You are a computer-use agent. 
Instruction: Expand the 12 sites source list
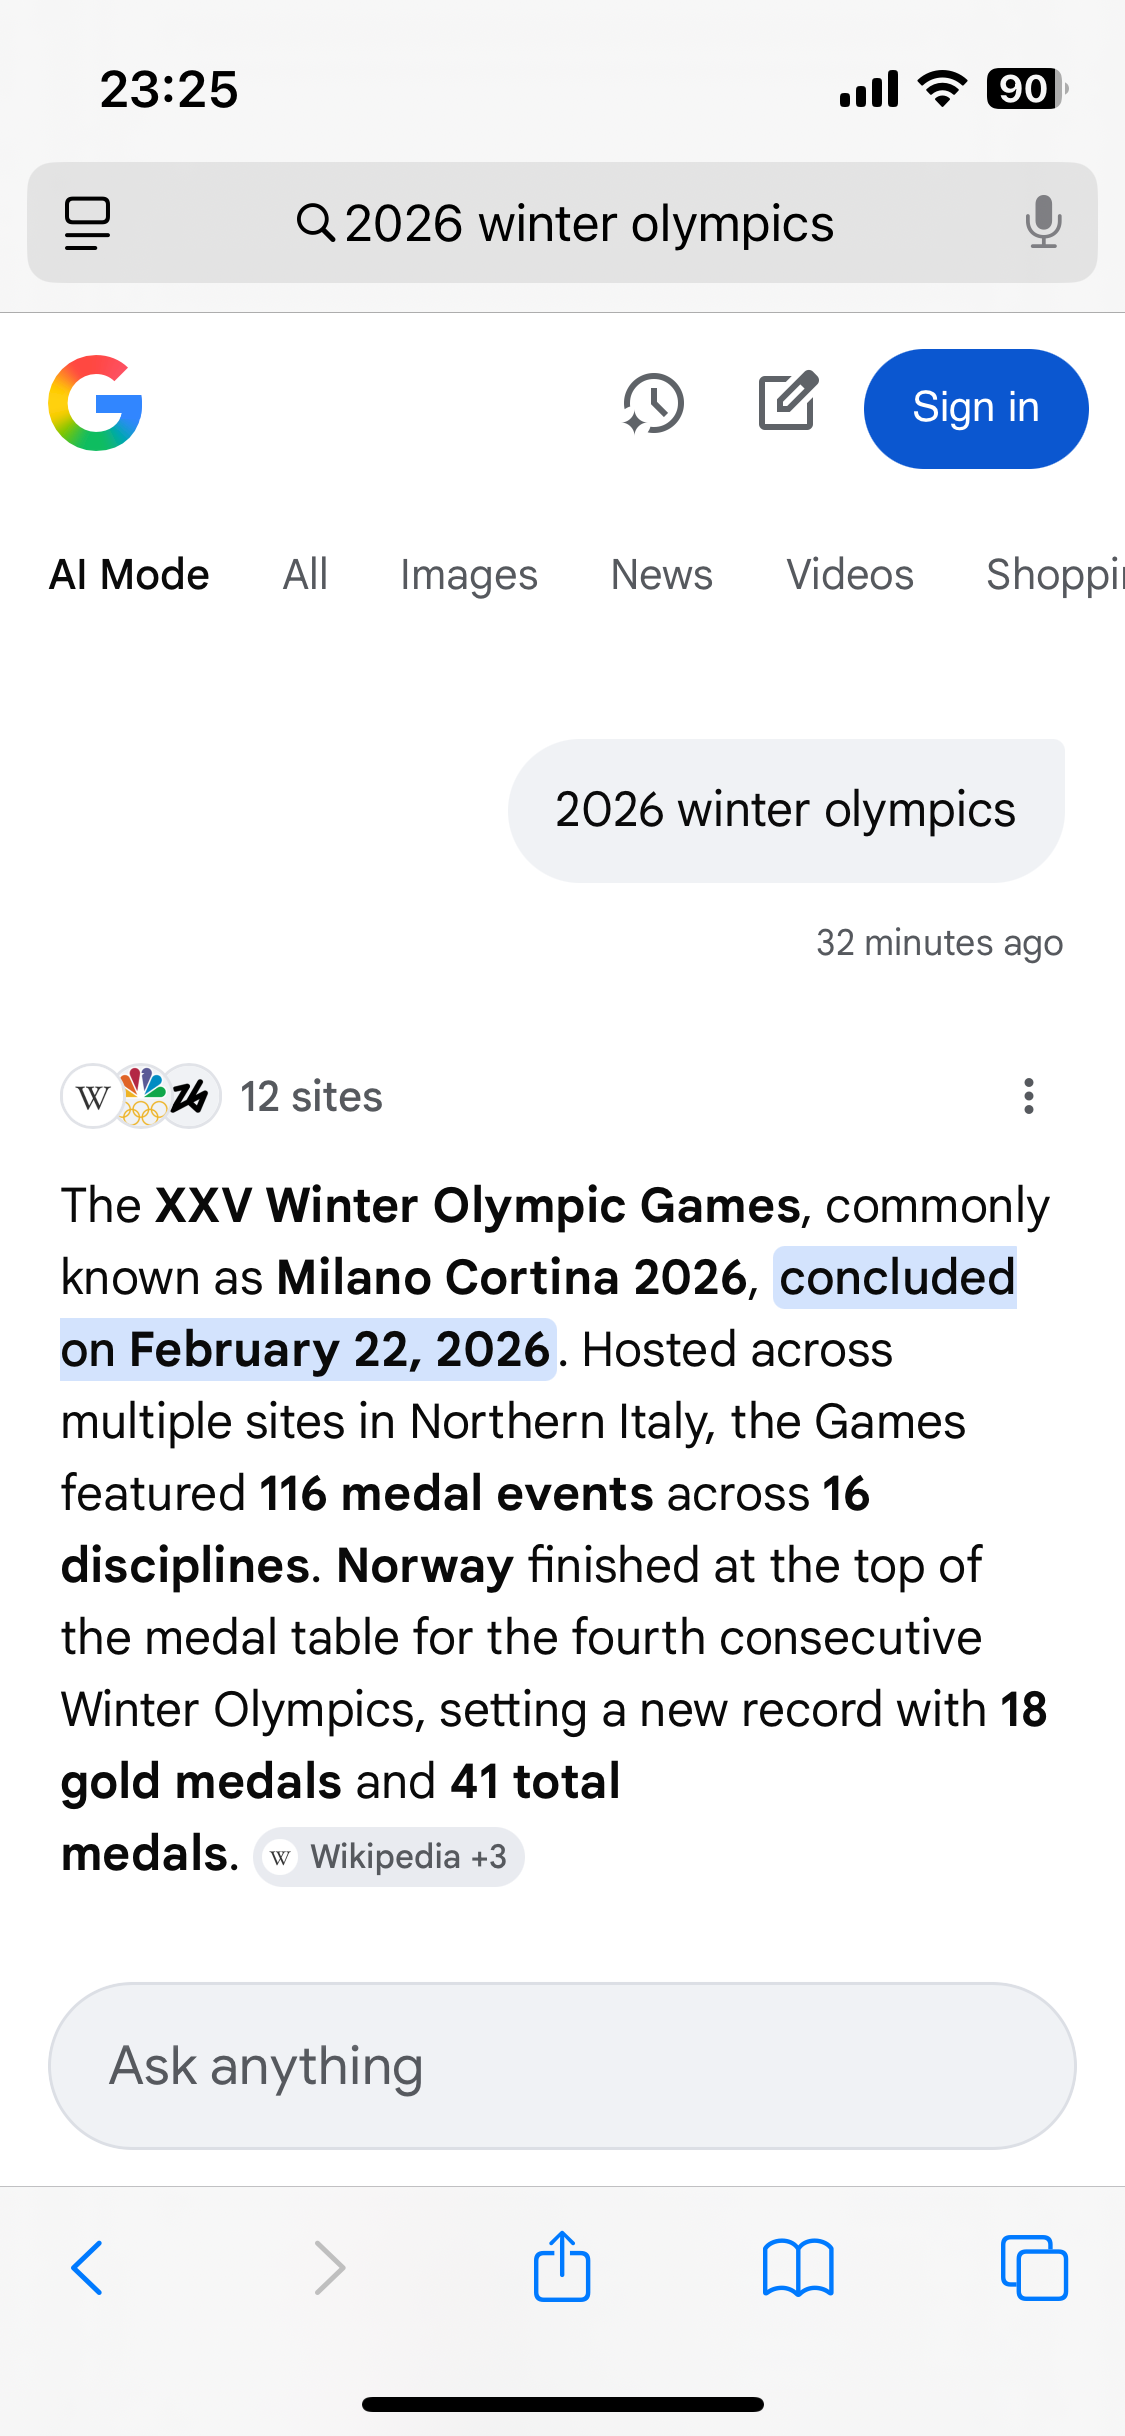(x=222, y=1096)
